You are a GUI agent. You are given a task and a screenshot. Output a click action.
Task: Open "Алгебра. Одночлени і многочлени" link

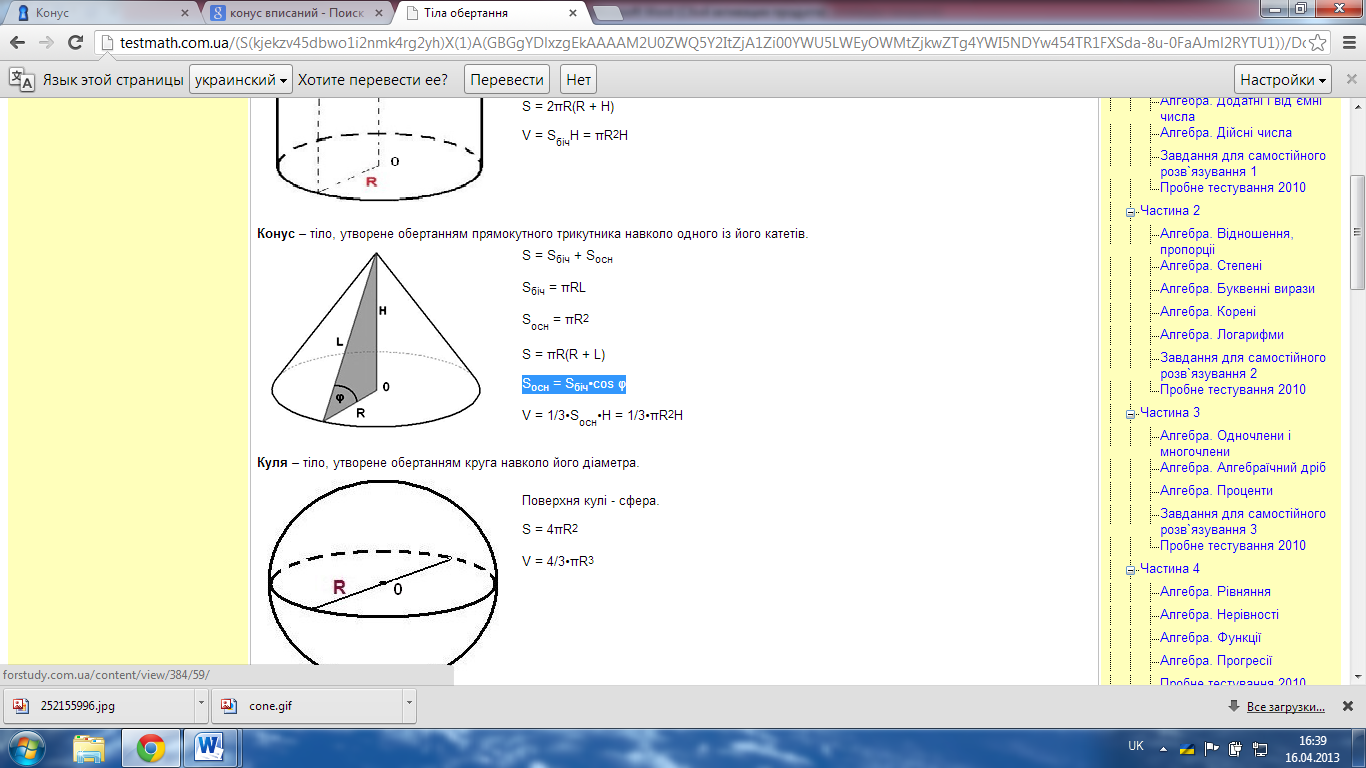click(1226, 444)
